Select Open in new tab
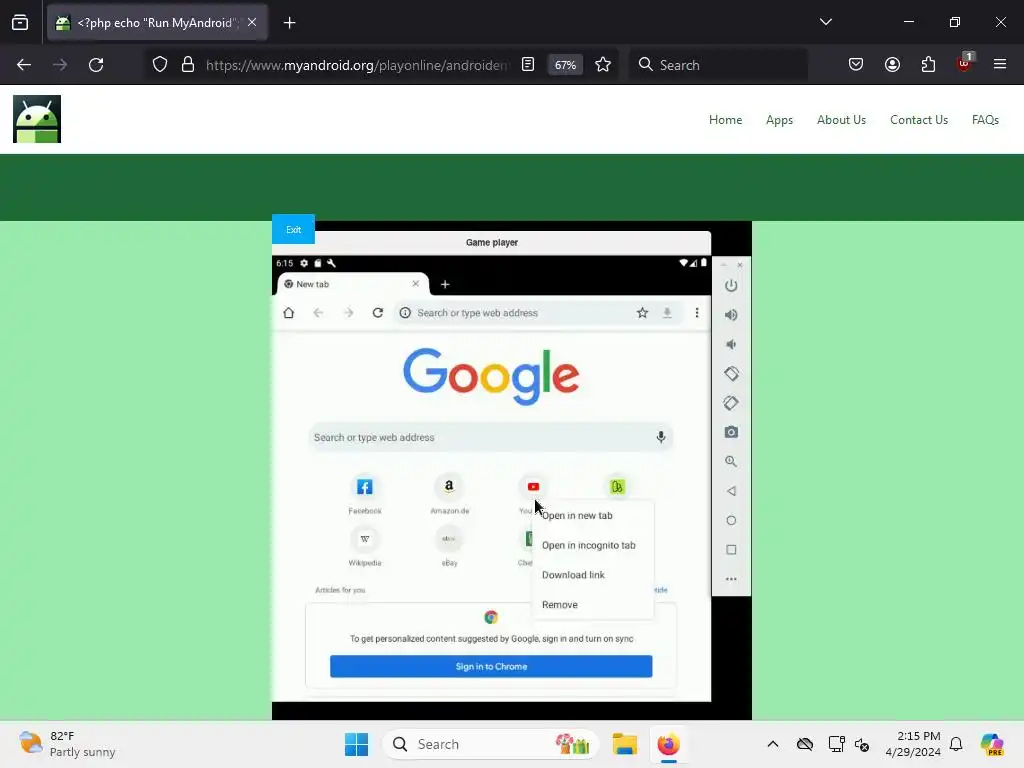Screen dimensions: 1024x768 point(577,515)
